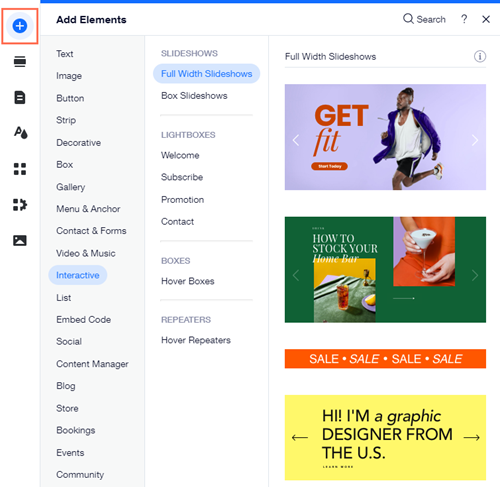The image size is (500, 487).
Task: Open the Content Manager category
Action: [92, 364]
